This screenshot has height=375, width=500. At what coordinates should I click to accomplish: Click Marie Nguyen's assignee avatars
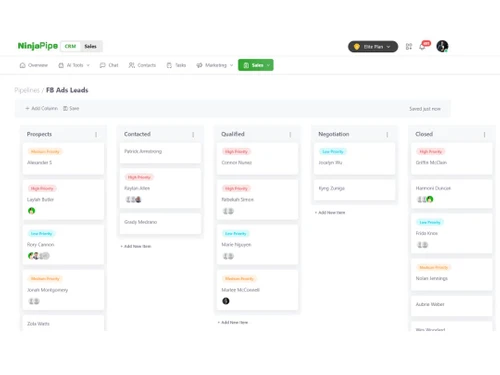pyautogui.click(x=228, y=256)
